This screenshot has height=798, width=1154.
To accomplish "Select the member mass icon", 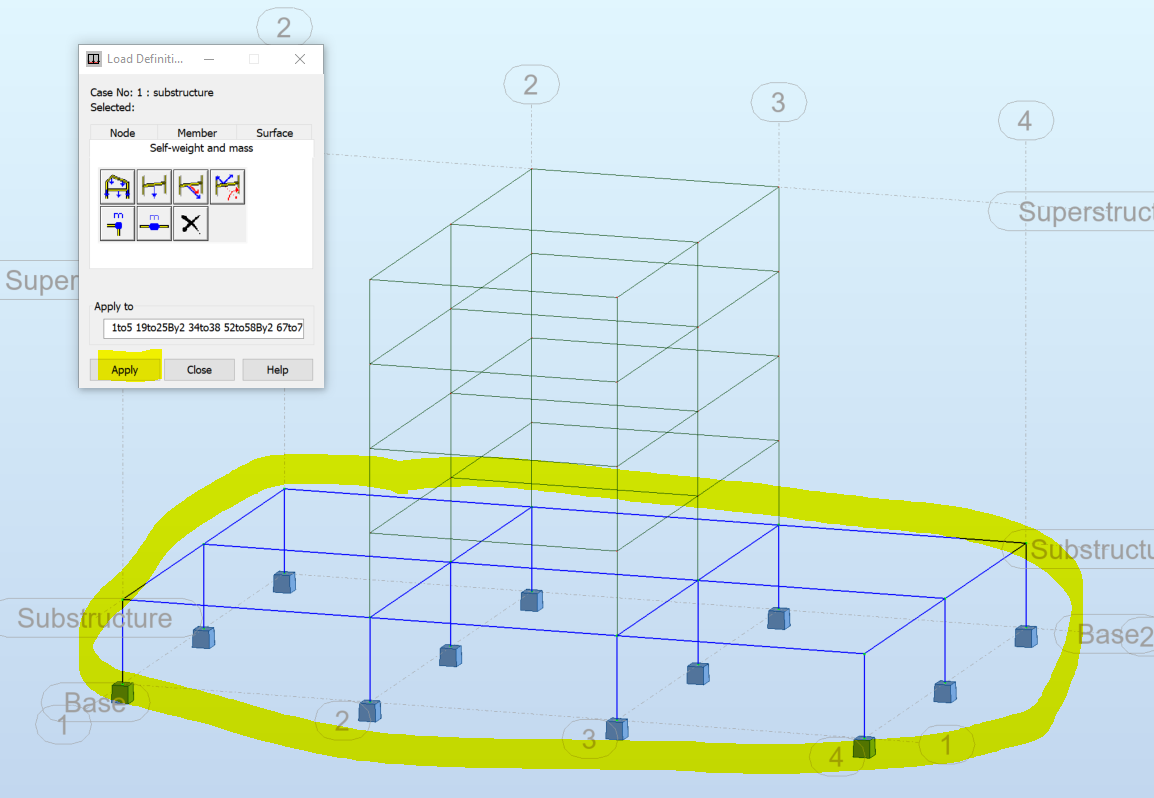I will [x=153, y=224].
